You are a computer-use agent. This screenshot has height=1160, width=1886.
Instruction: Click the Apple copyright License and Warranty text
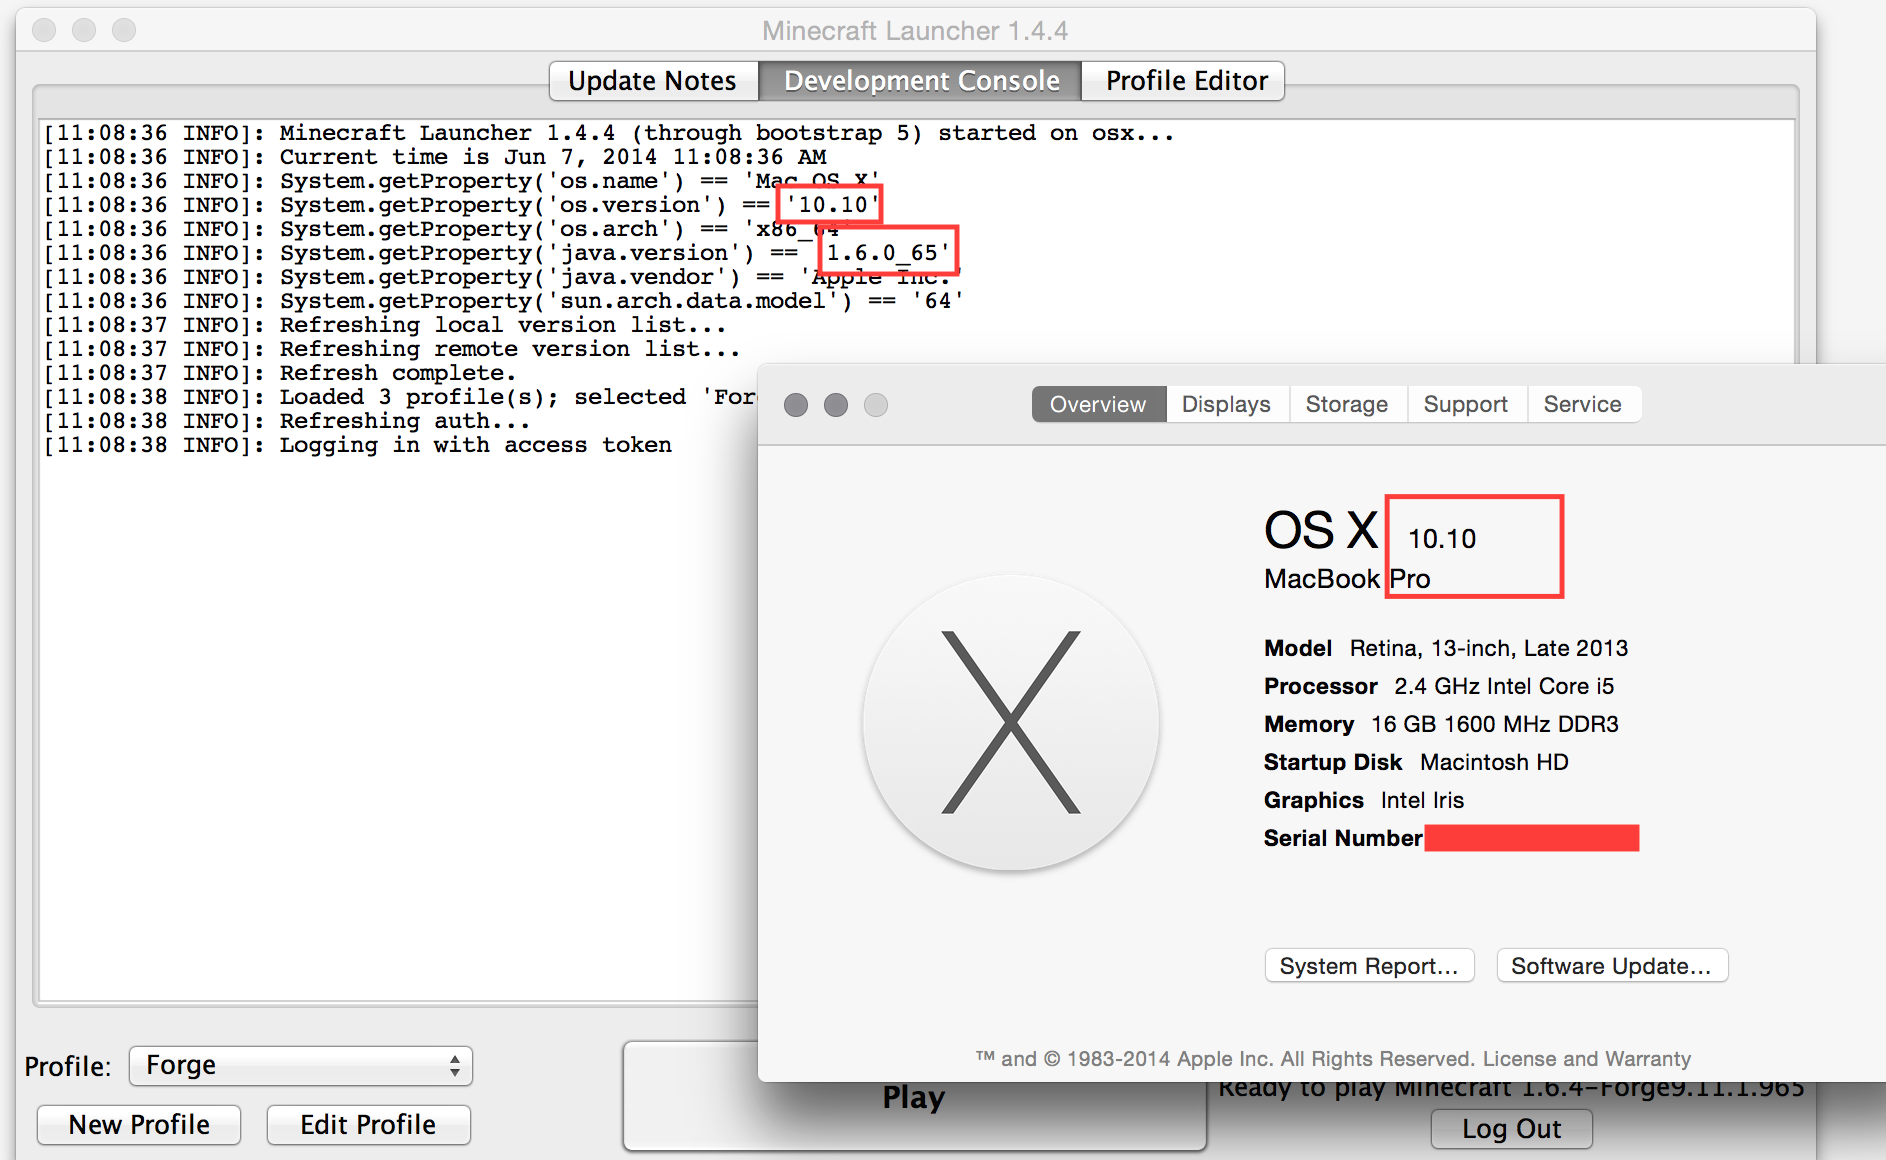click(1333, 1059)
